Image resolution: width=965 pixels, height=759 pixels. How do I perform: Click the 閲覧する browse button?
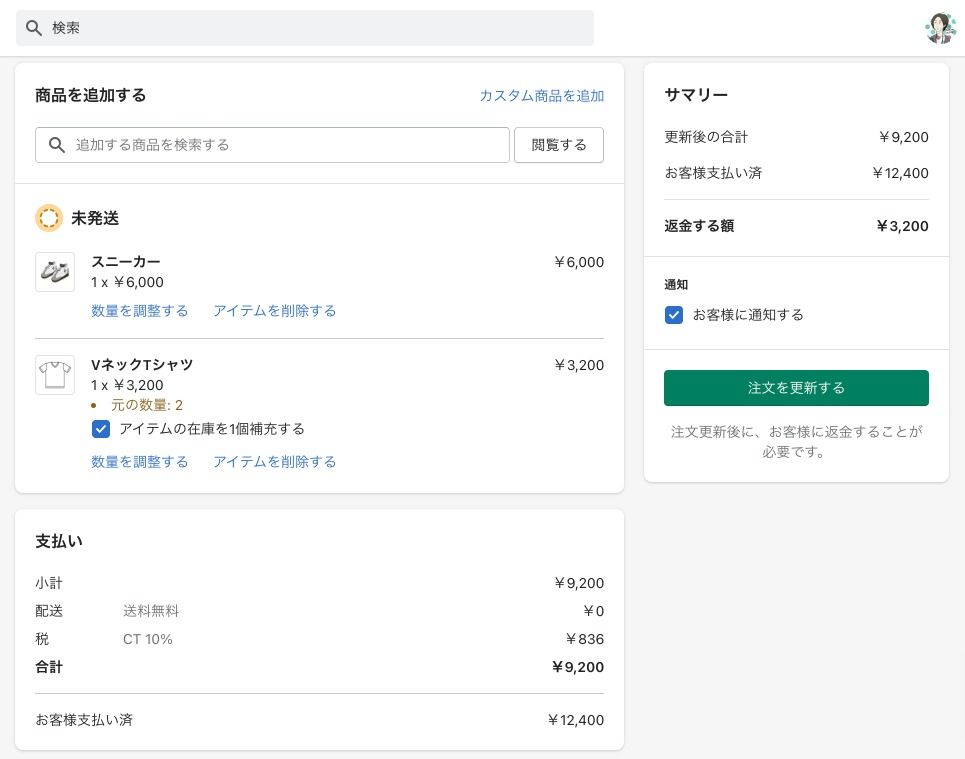[559, 145]
